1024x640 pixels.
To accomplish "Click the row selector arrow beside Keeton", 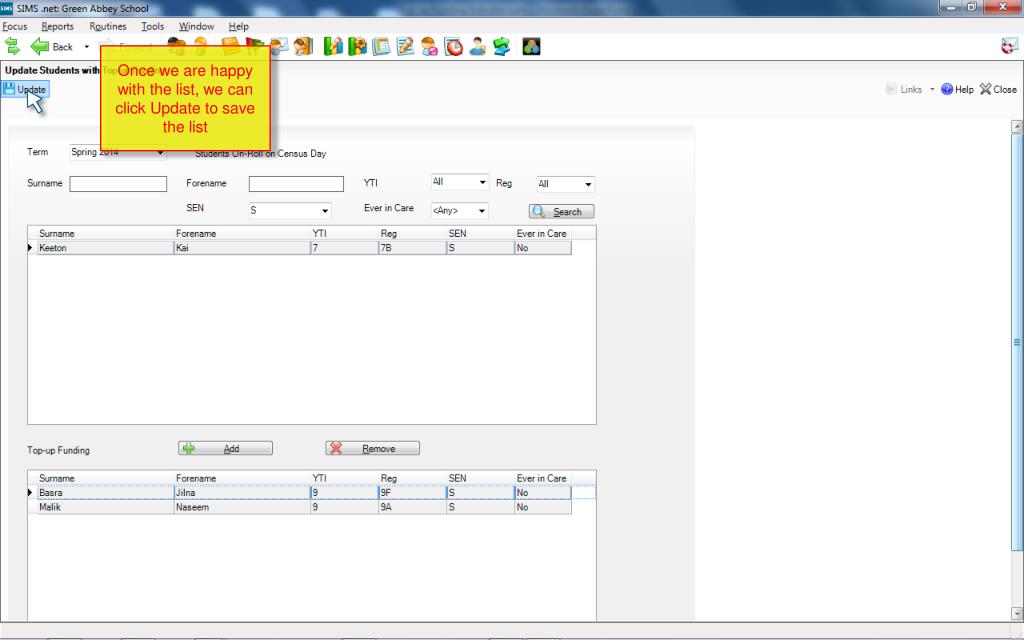I will pyautogui.click(x=31, y=248).
